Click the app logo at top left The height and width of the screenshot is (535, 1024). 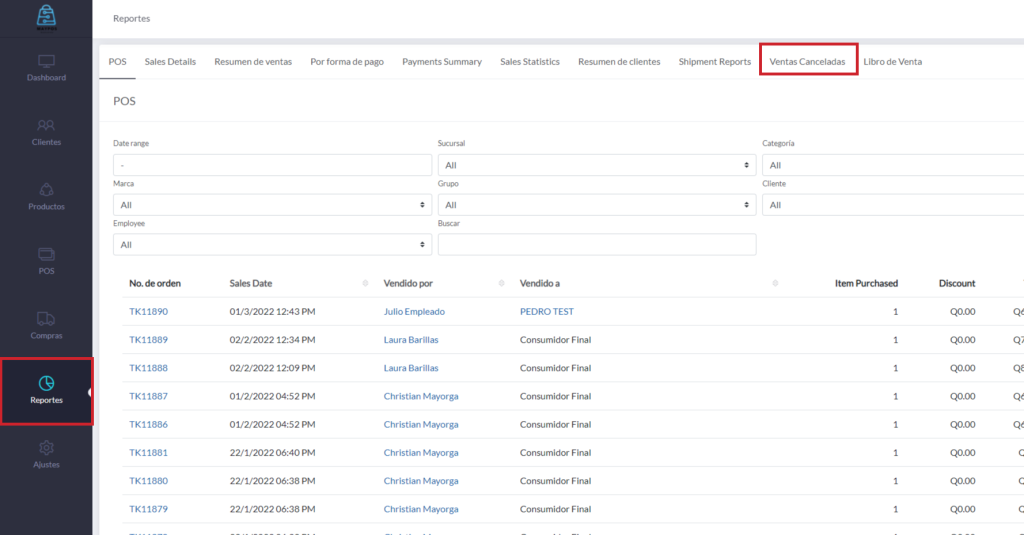click(46, 17)
